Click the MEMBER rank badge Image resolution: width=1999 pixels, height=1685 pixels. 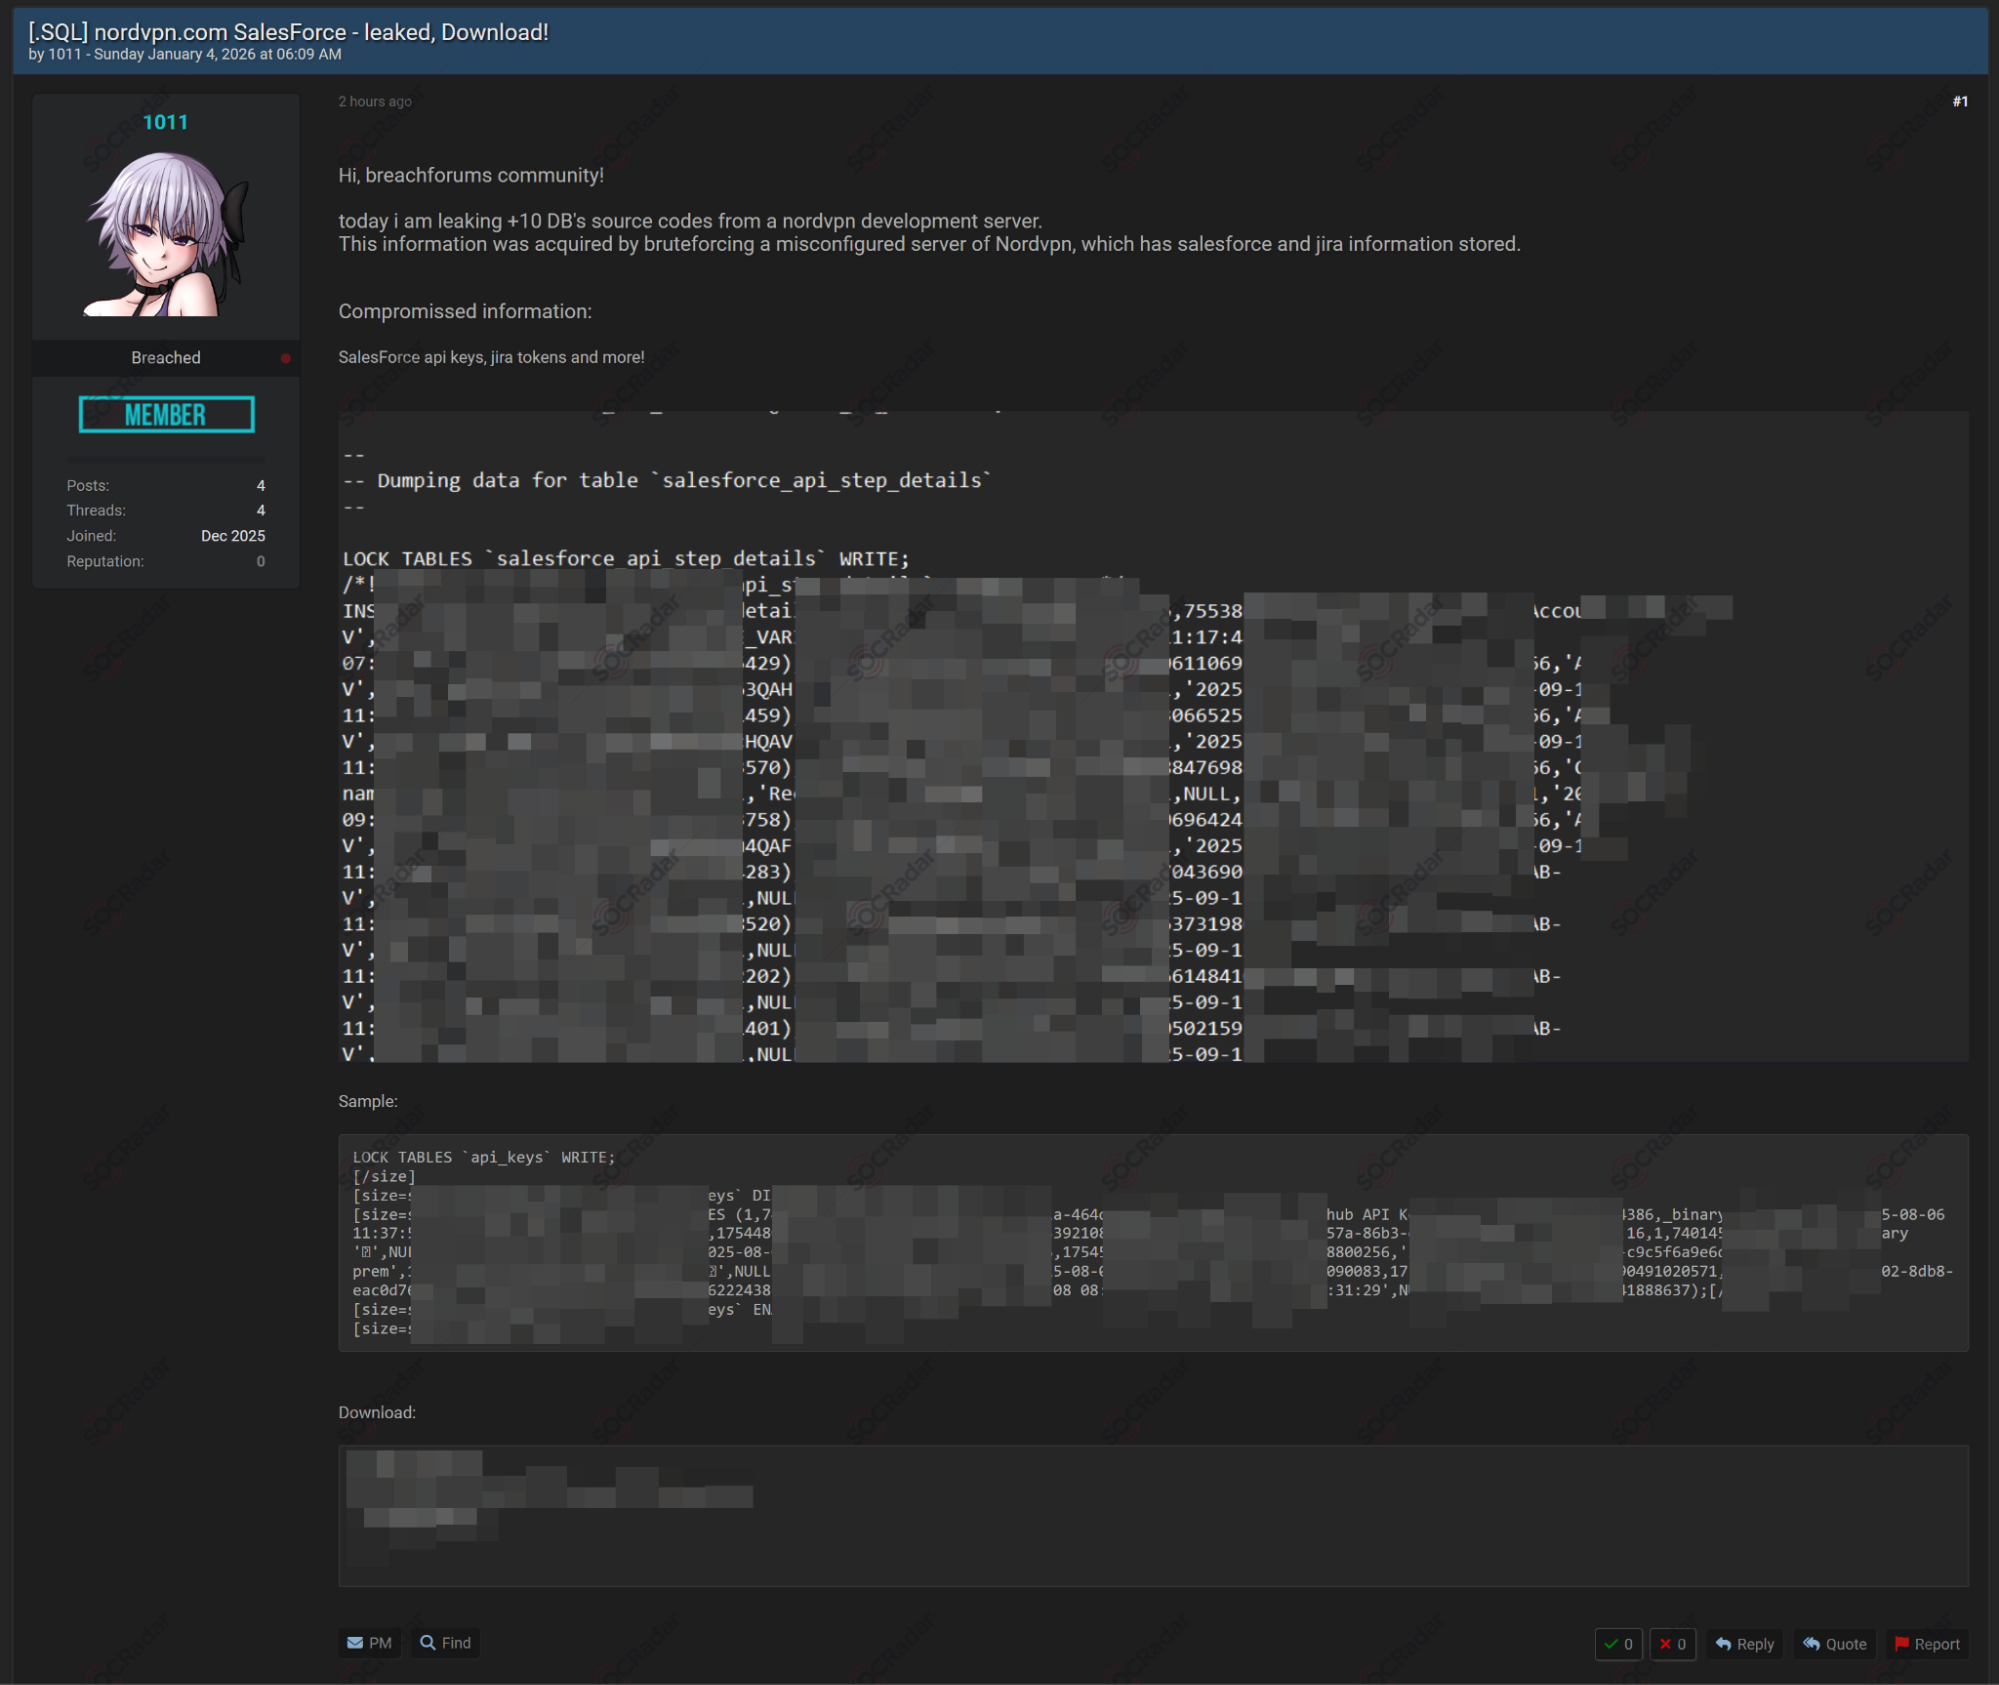166,415
